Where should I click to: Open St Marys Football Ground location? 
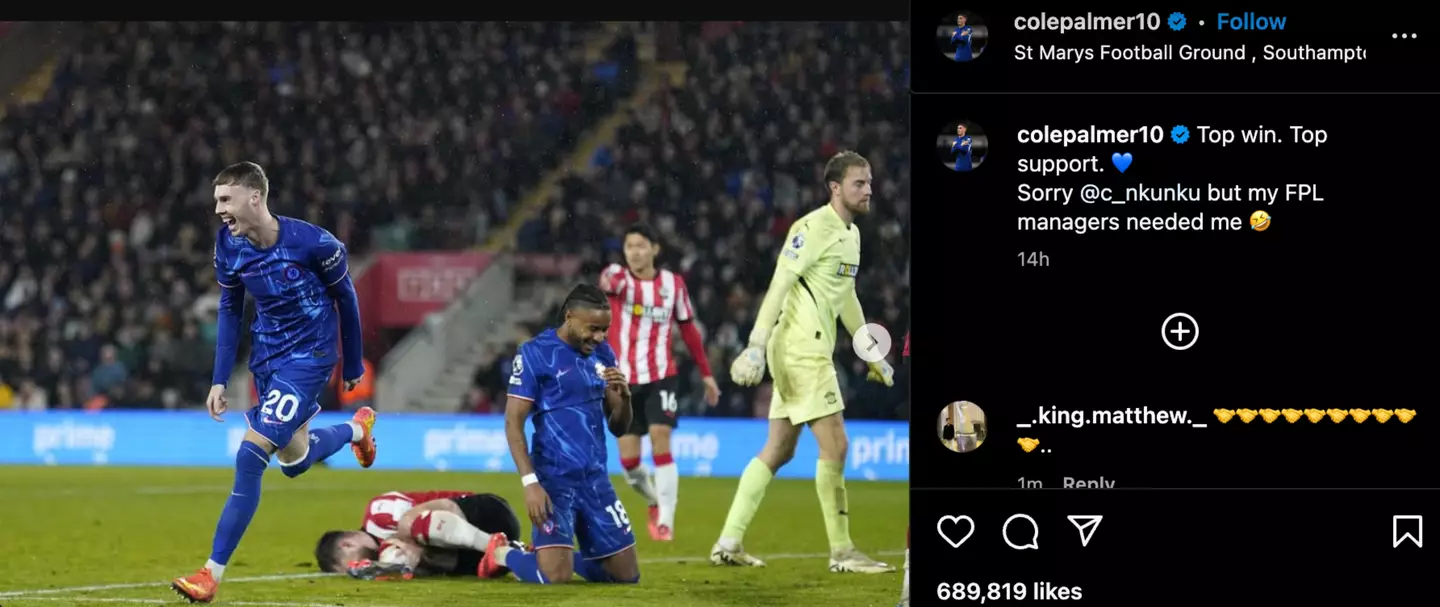click(x=1189, y=53)
